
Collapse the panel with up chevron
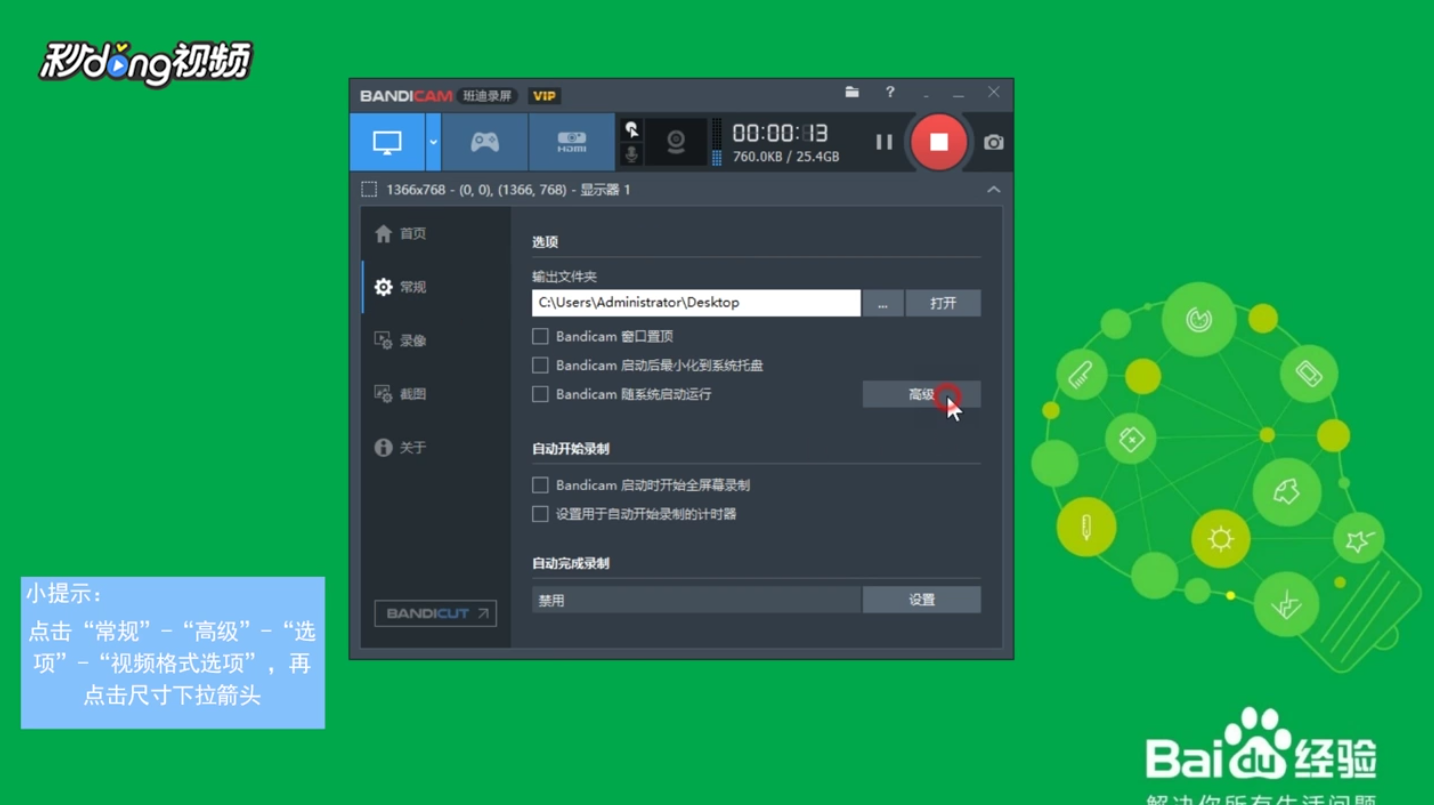click(993, 189)
